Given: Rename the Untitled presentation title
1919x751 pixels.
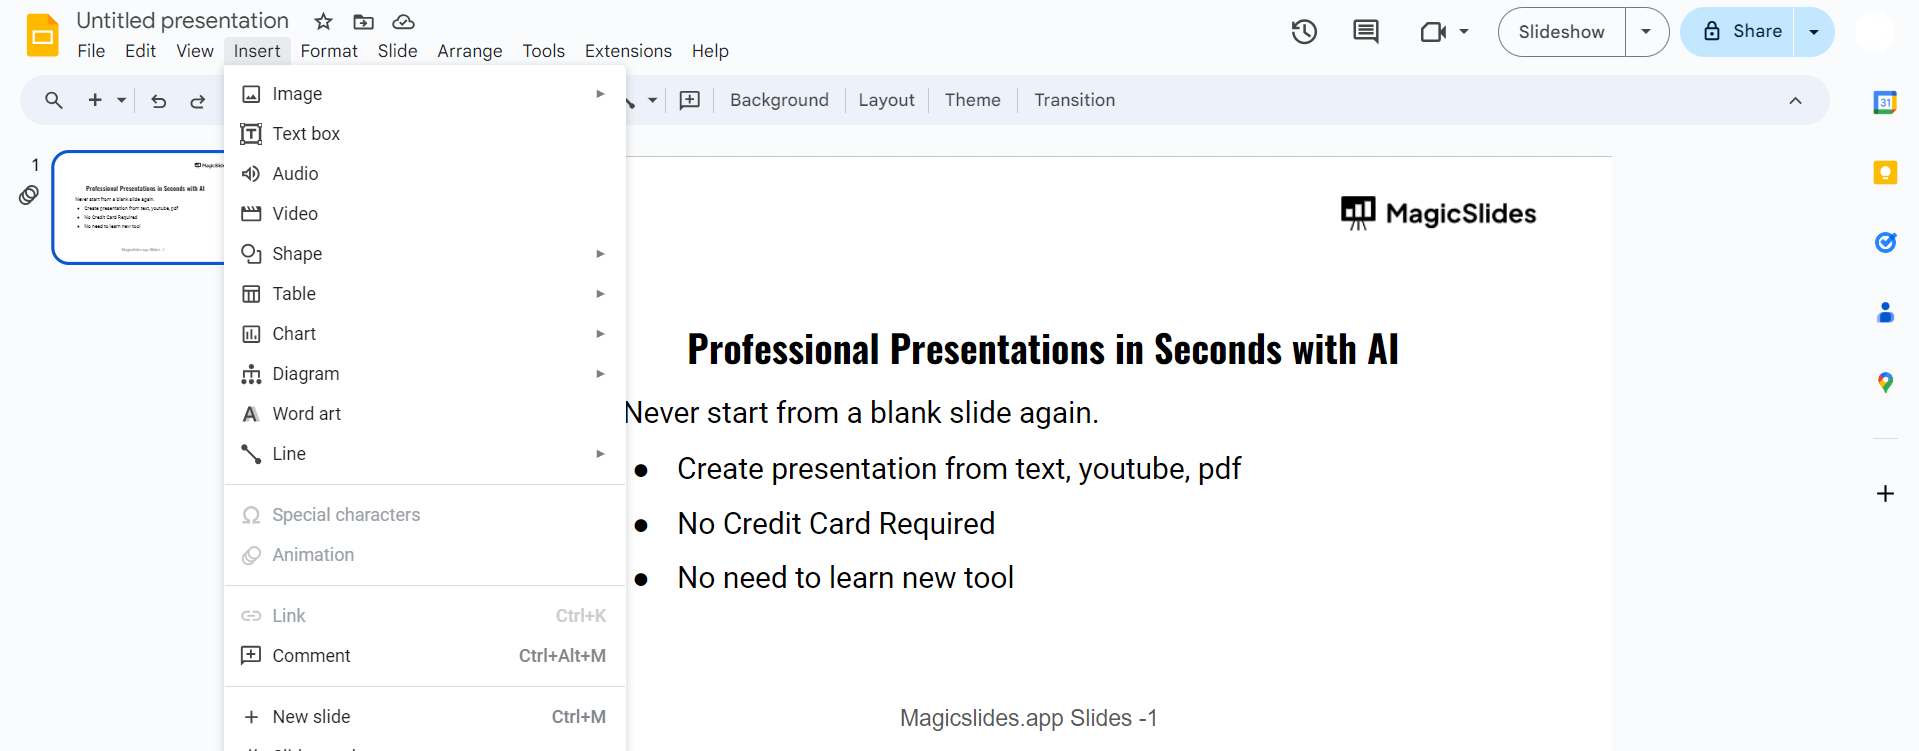Looking at the screenshot, I should 183,21.
